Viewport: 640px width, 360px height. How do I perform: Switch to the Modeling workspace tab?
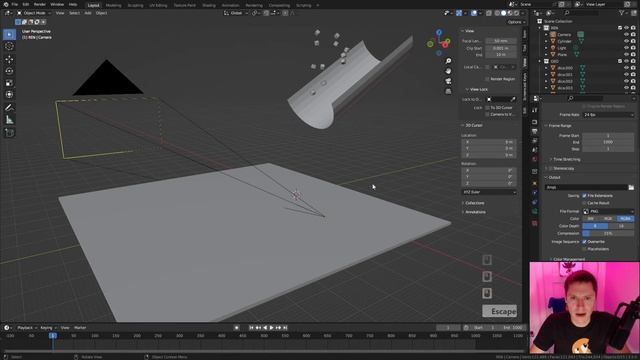[113, 5]
